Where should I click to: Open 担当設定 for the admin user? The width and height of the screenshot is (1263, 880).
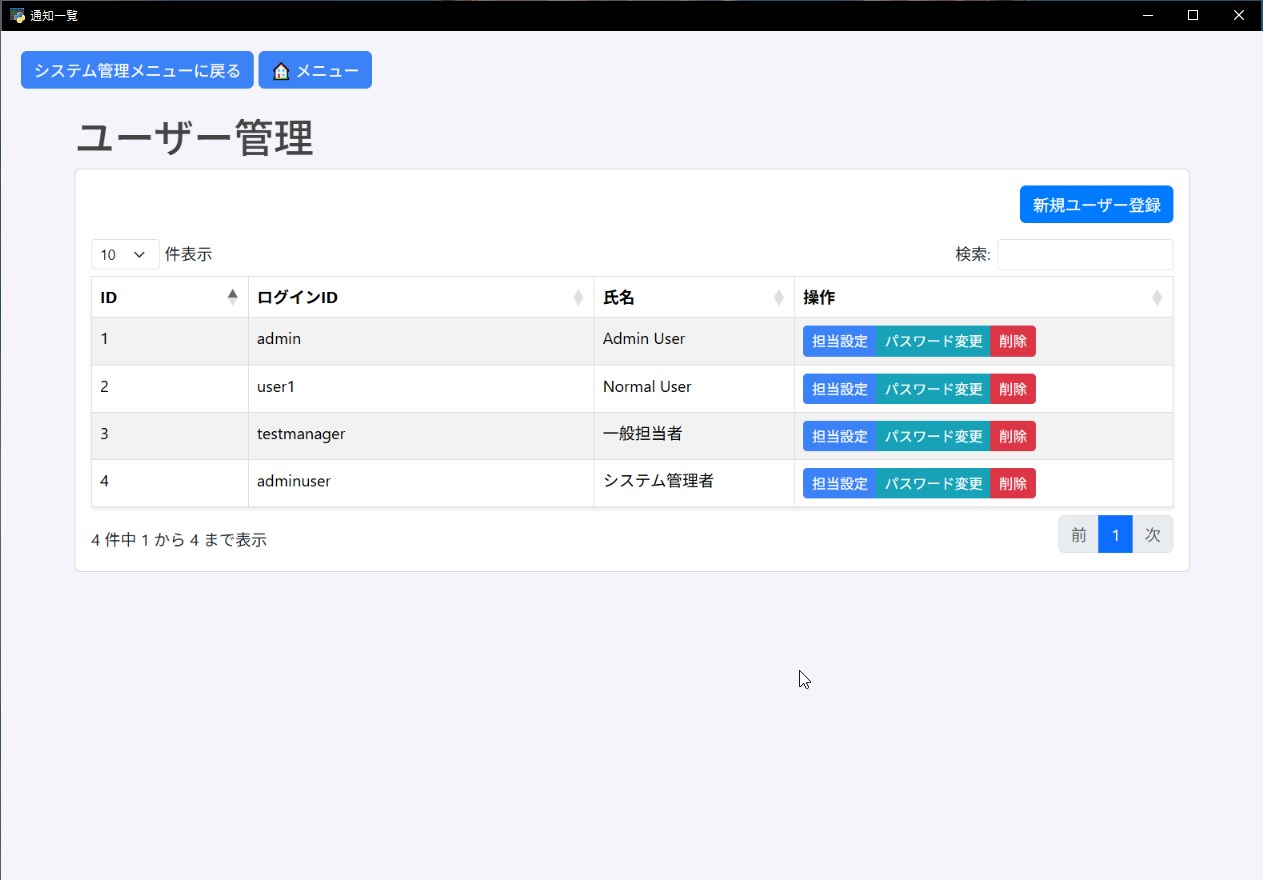coord(838,341)
